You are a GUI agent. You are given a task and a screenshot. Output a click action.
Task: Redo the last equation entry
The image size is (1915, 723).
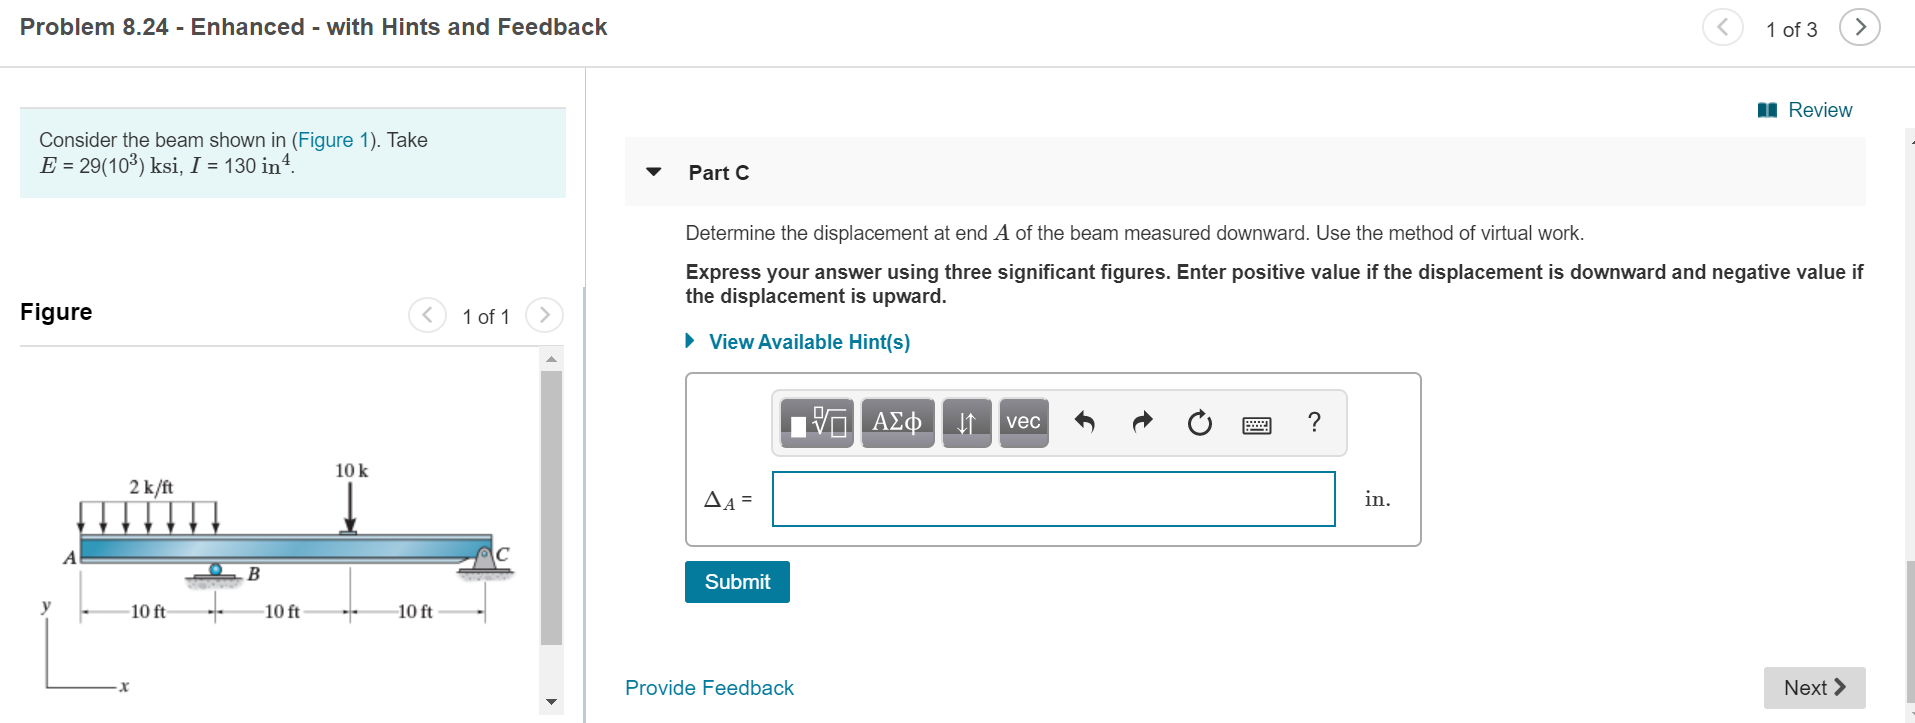(x=1141, y=422)
